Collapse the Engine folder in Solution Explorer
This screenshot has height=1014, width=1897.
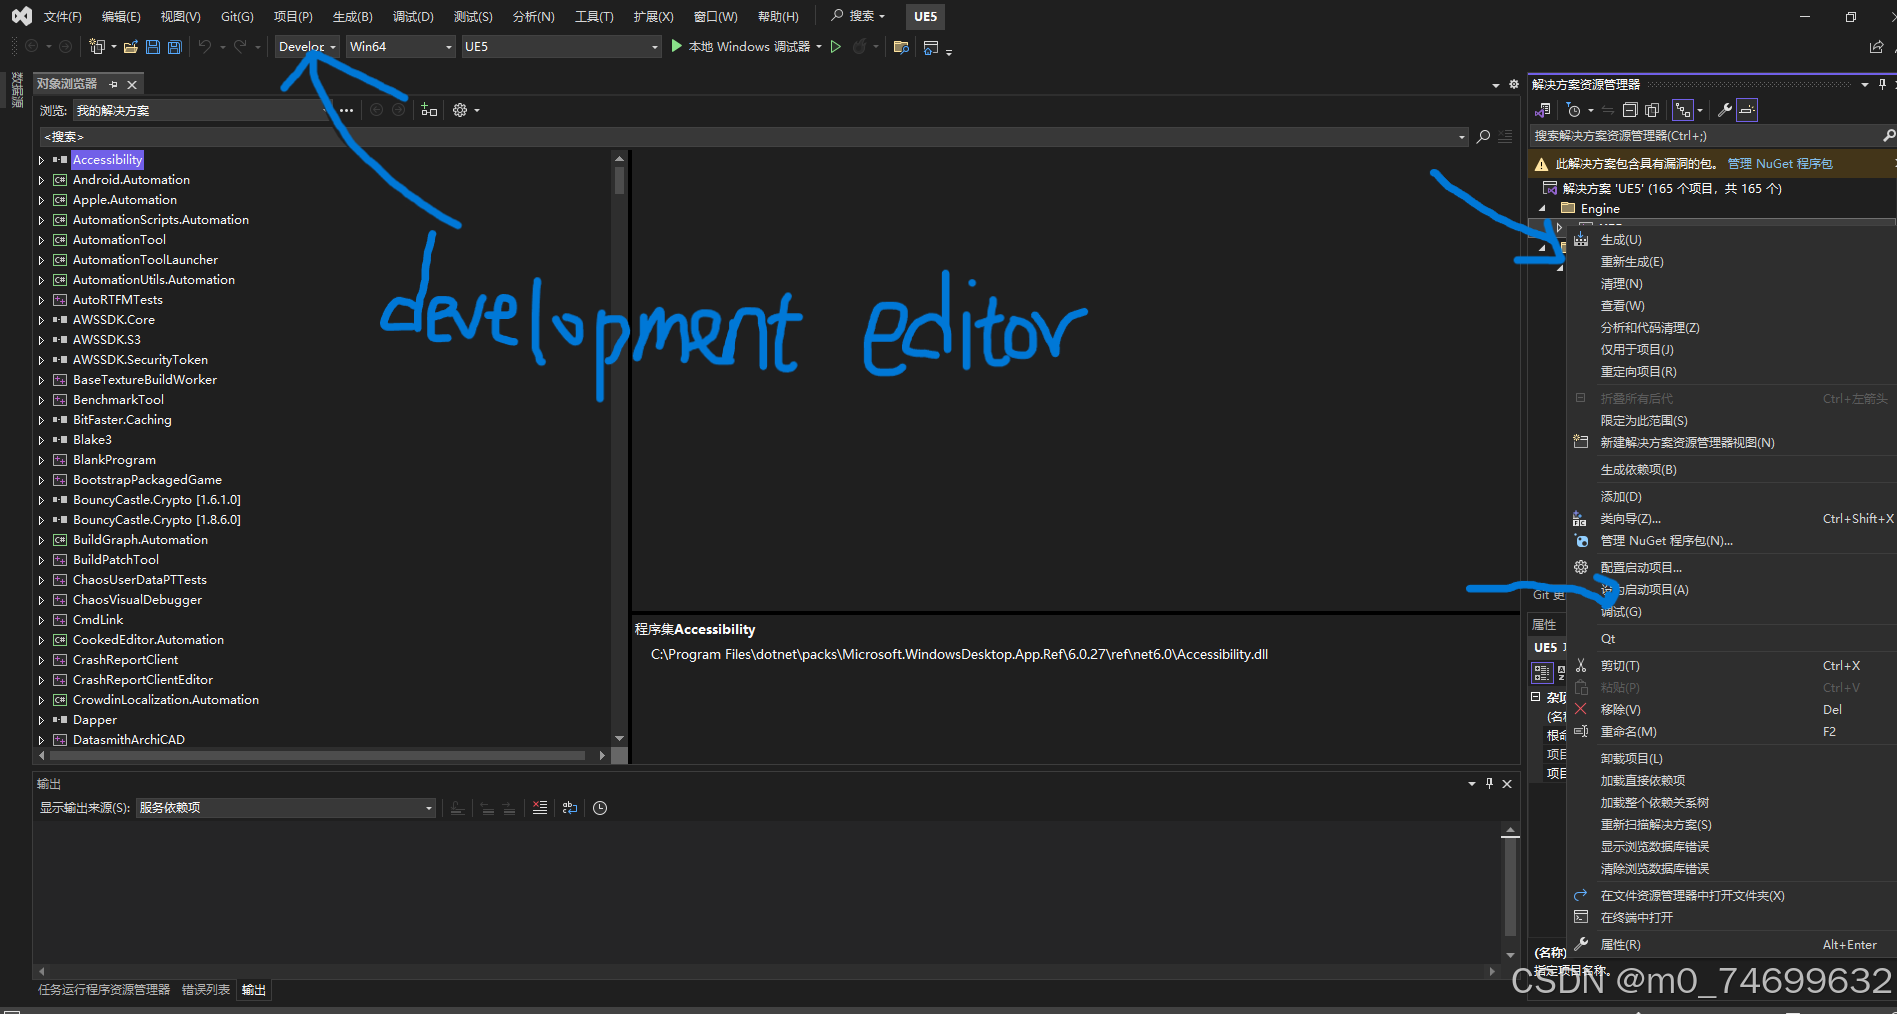coord(1541,209)
